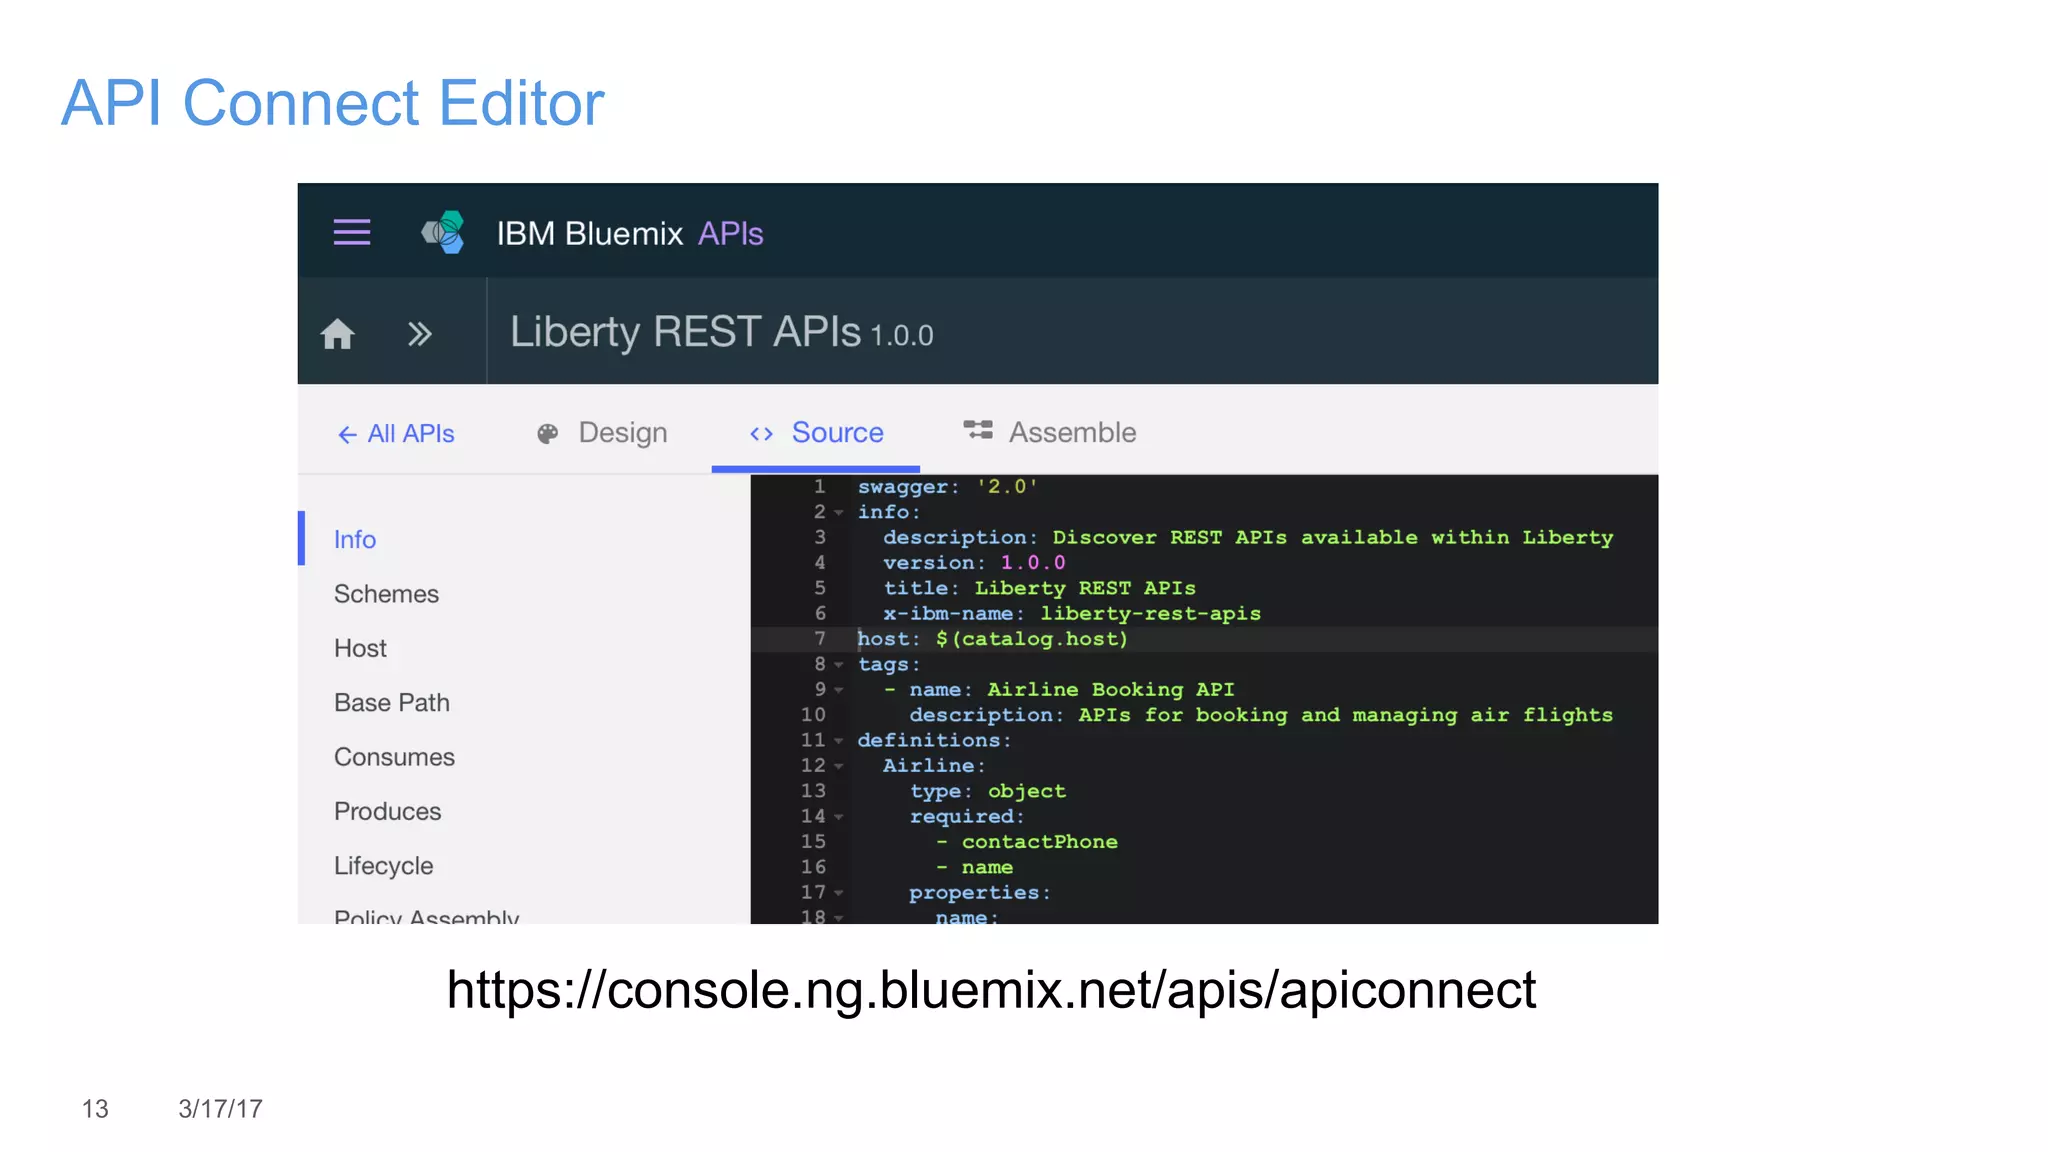
Task: Collapse the Airline block at line 12
Action: [839, 767]
